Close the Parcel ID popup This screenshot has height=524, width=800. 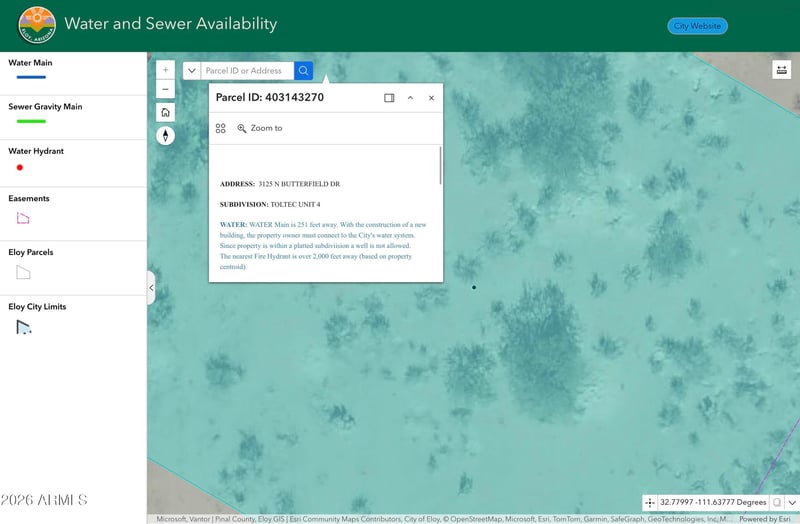pos(431,98)
